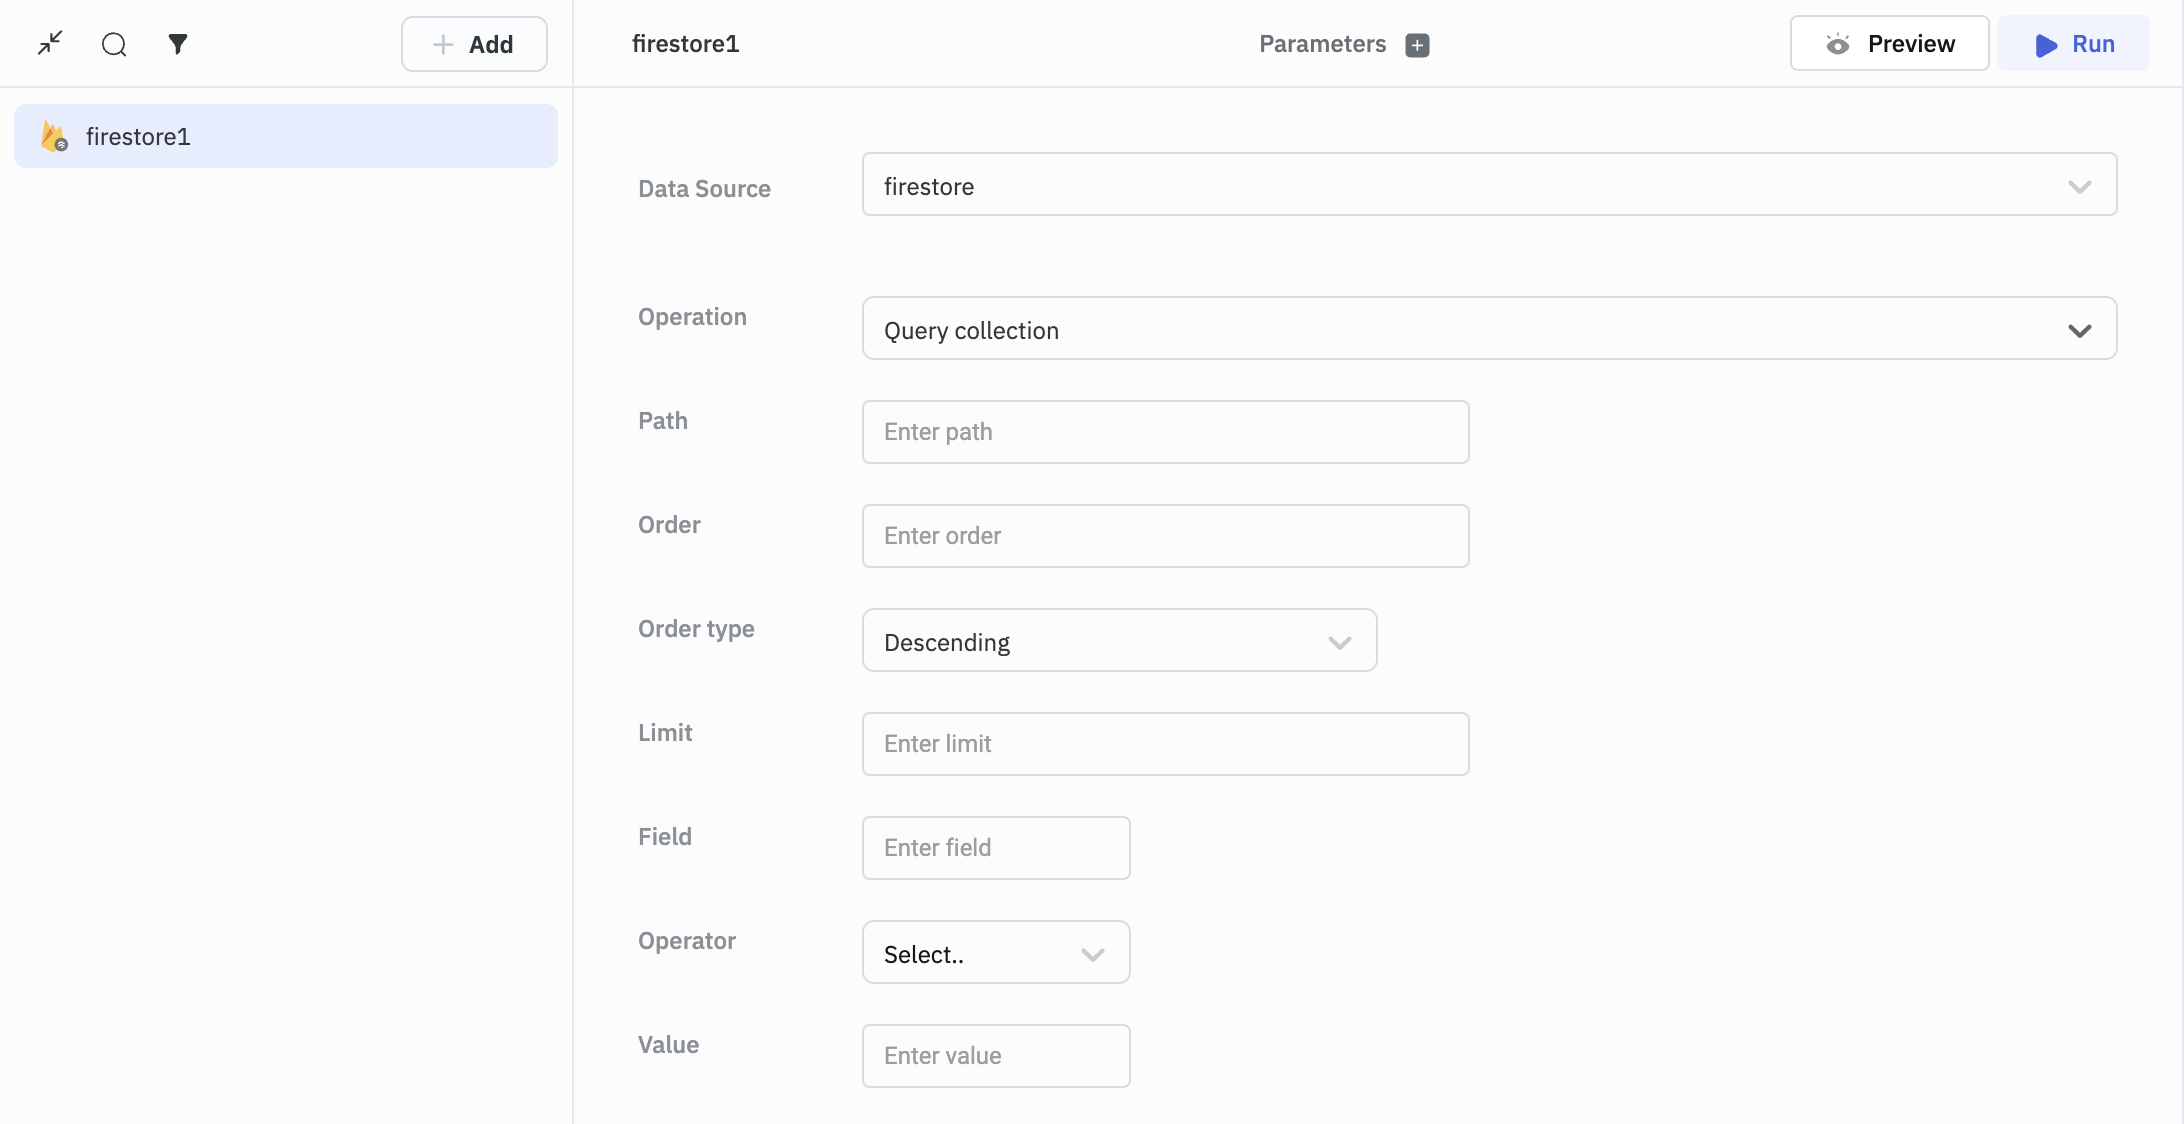This screenshot has width=2184, height=1124.
Task: Enter a value in the Limit field
Action: click(x=1165, y=743)
